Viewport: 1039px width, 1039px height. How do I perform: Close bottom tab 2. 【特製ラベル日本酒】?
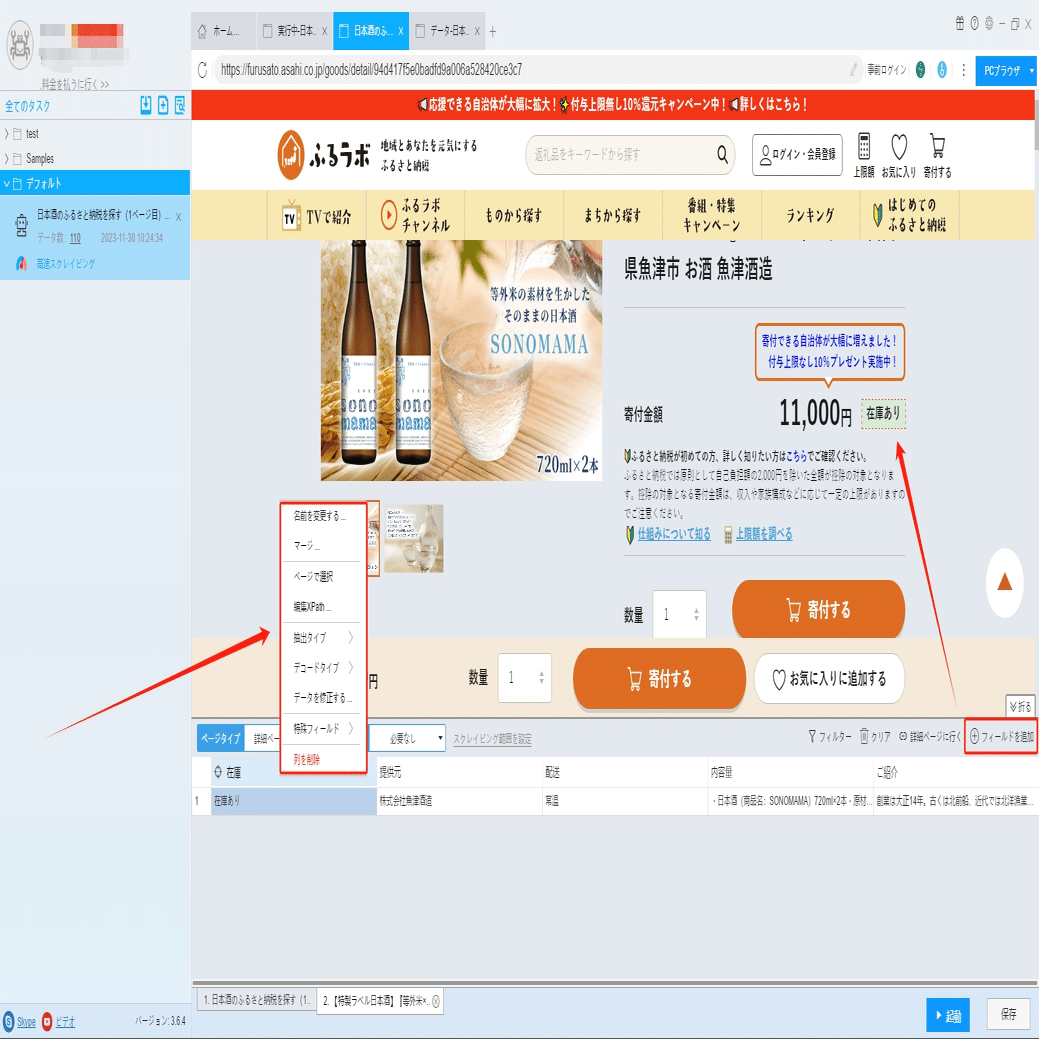435,1001
